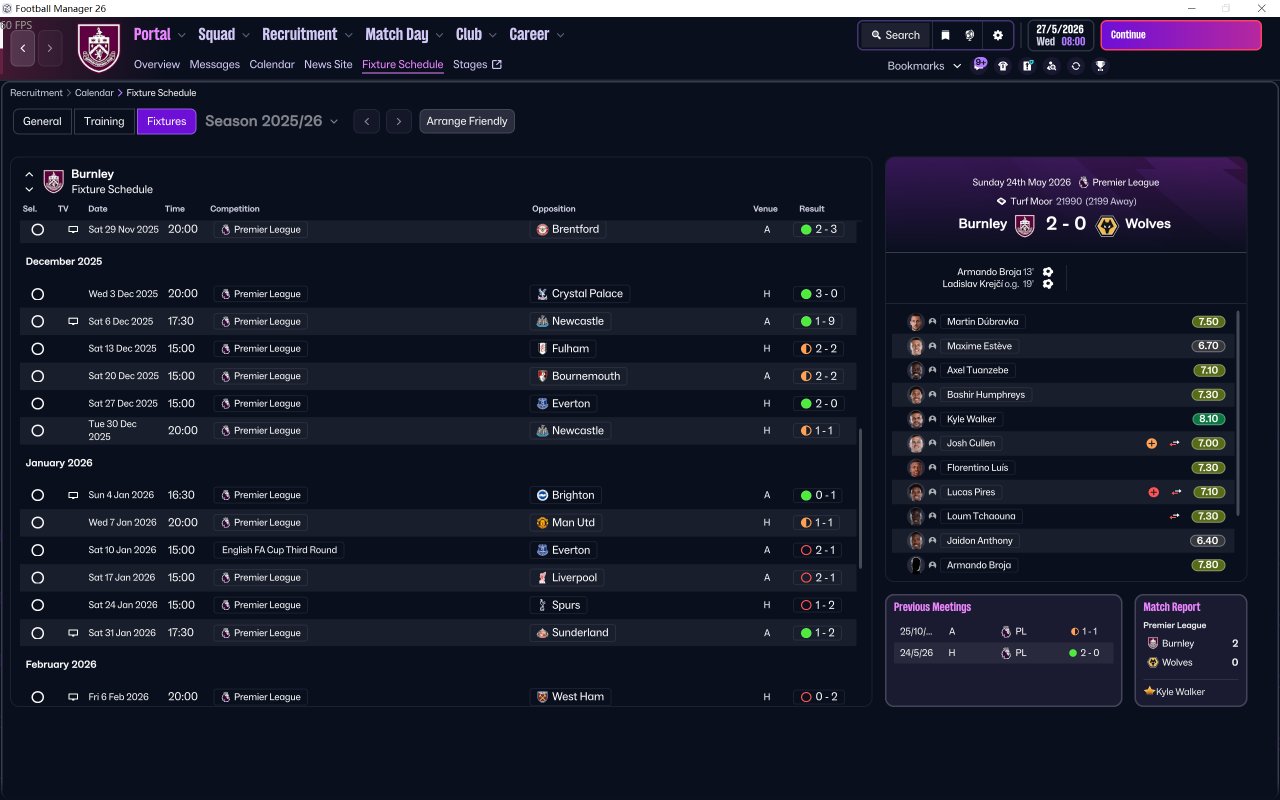The image size is (1280, 800).
Task: Select the Brighton fixture radio button
Action: (x=38, y=495)
